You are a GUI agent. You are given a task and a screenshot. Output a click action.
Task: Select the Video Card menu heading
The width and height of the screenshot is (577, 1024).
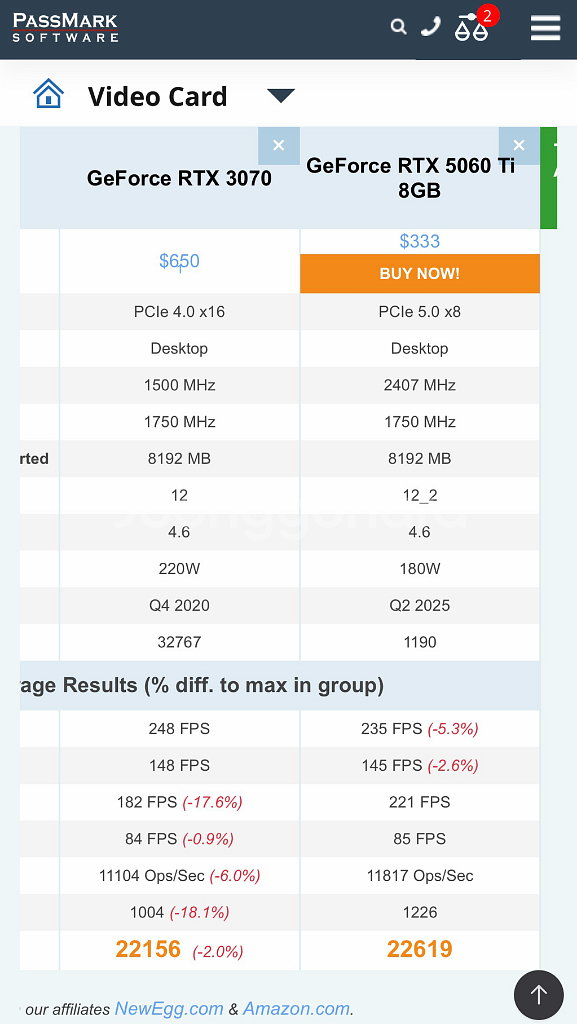click(157, 96)
